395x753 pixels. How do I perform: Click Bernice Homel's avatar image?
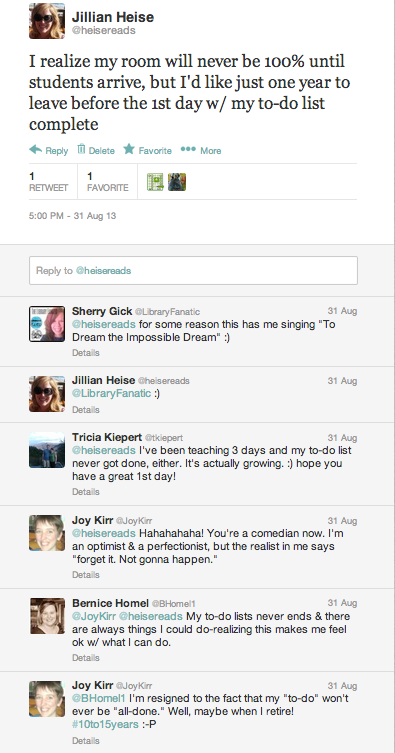(x=47, y=616)
